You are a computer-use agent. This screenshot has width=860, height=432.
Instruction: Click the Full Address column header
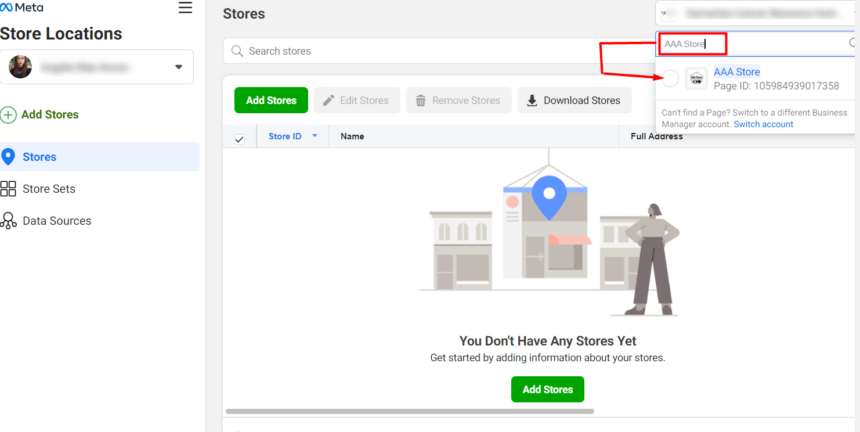tap(657, 136)
